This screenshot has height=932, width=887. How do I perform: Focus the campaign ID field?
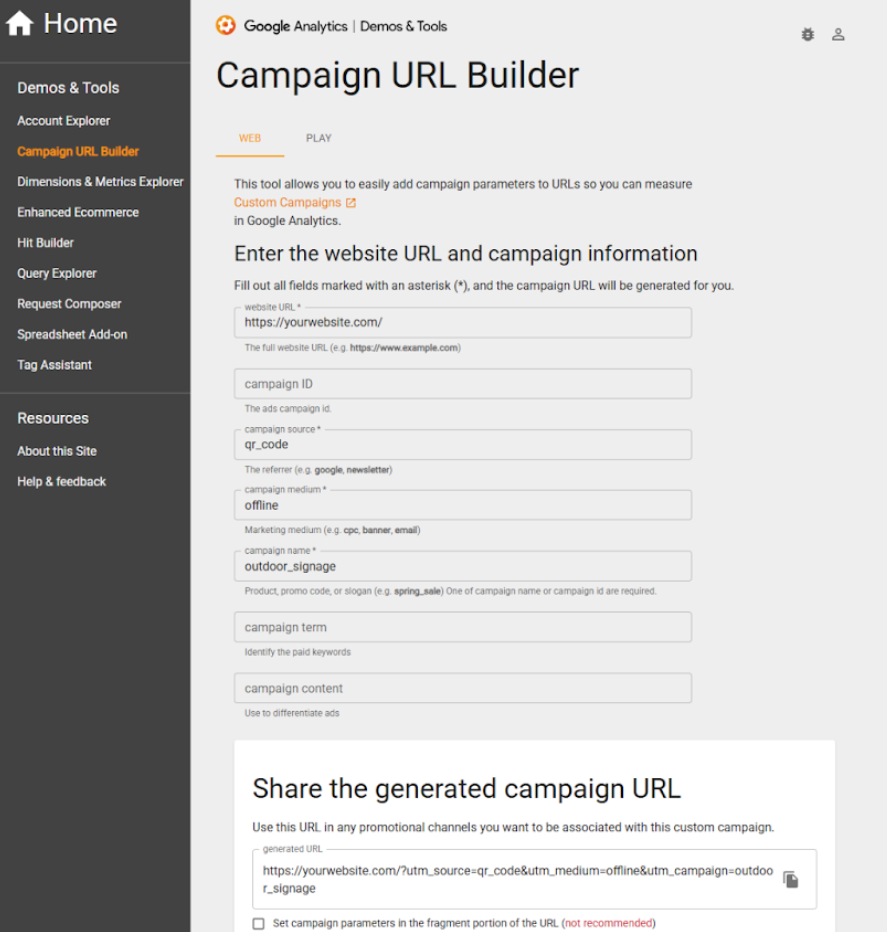coord(463,384)
